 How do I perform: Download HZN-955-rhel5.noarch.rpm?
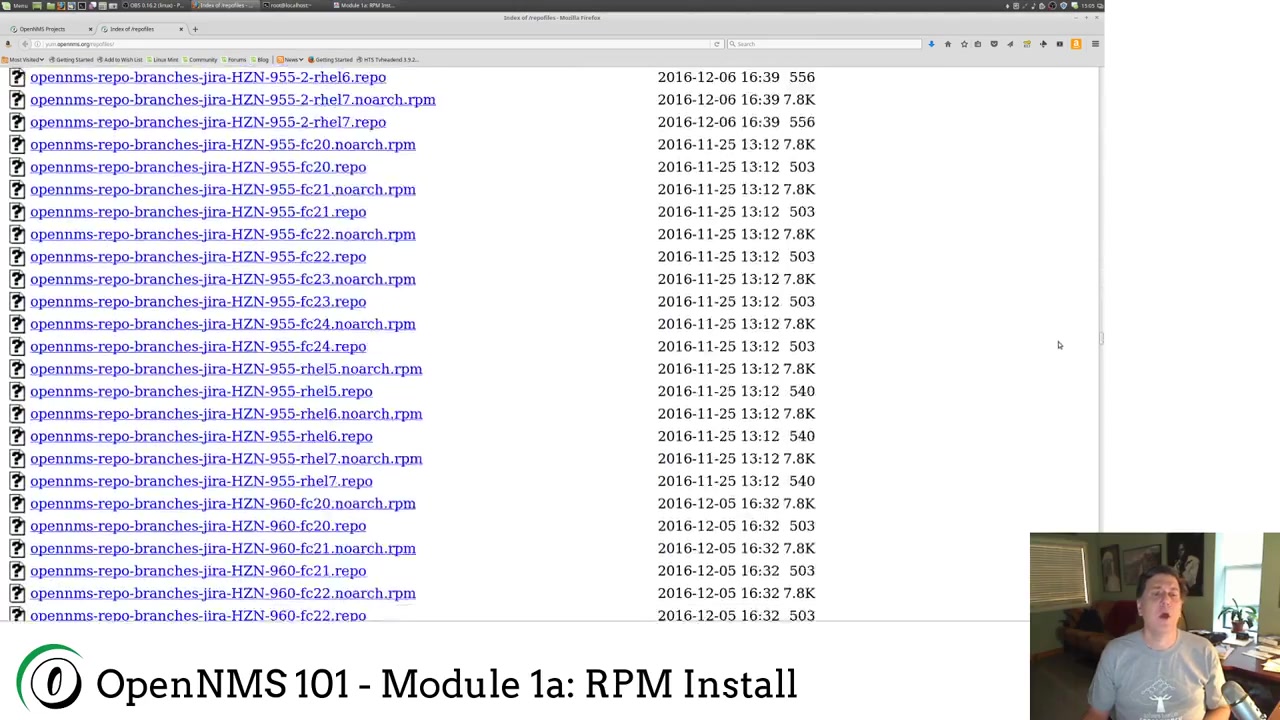(226, 369)
